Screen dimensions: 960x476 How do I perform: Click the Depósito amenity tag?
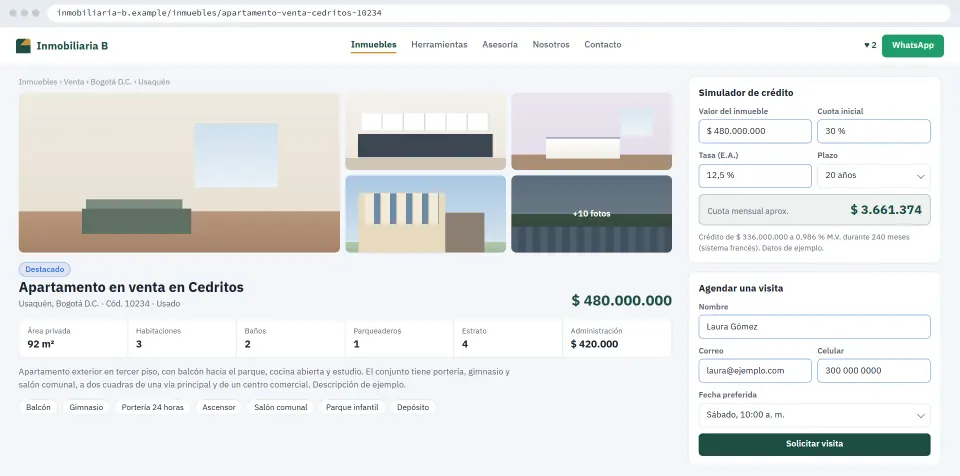coord(413,407)
